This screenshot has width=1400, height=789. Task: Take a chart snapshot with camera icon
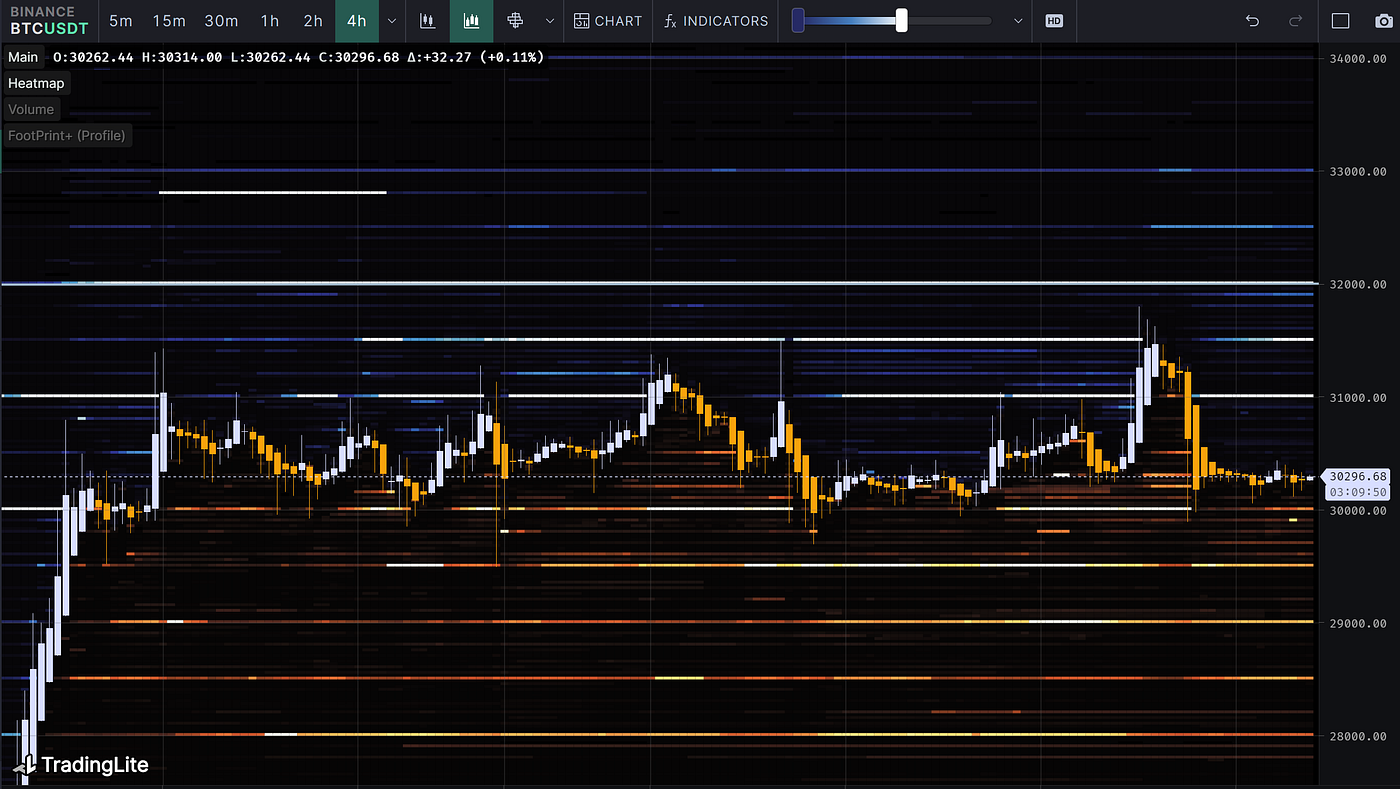[1383, 21]
